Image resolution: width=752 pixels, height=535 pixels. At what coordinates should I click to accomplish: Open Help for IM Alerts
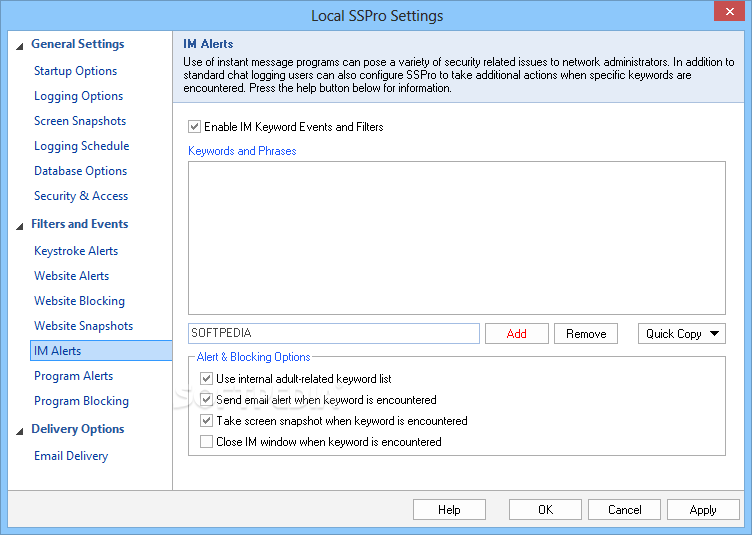[x=449, y=510]
